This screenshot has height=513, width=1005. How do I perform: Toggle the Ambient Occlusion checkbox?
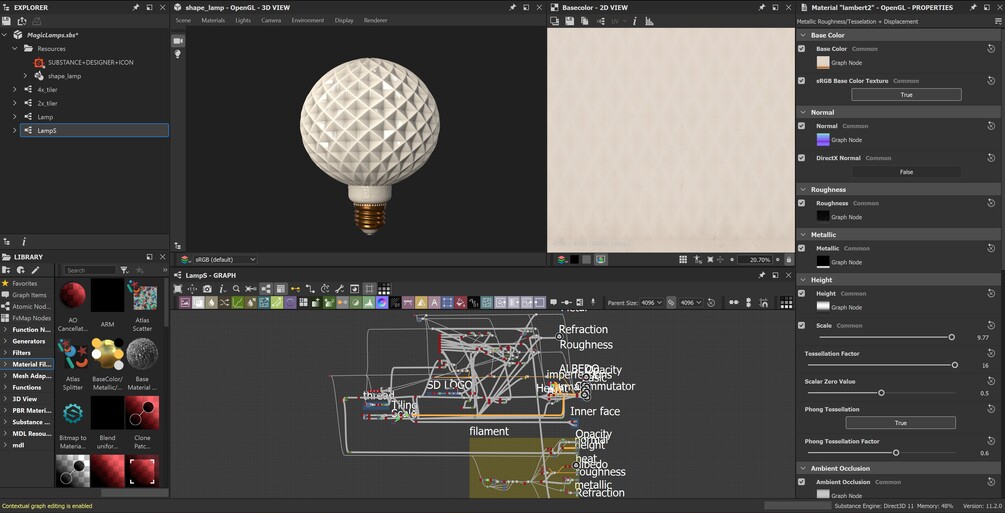coord(801,482)
